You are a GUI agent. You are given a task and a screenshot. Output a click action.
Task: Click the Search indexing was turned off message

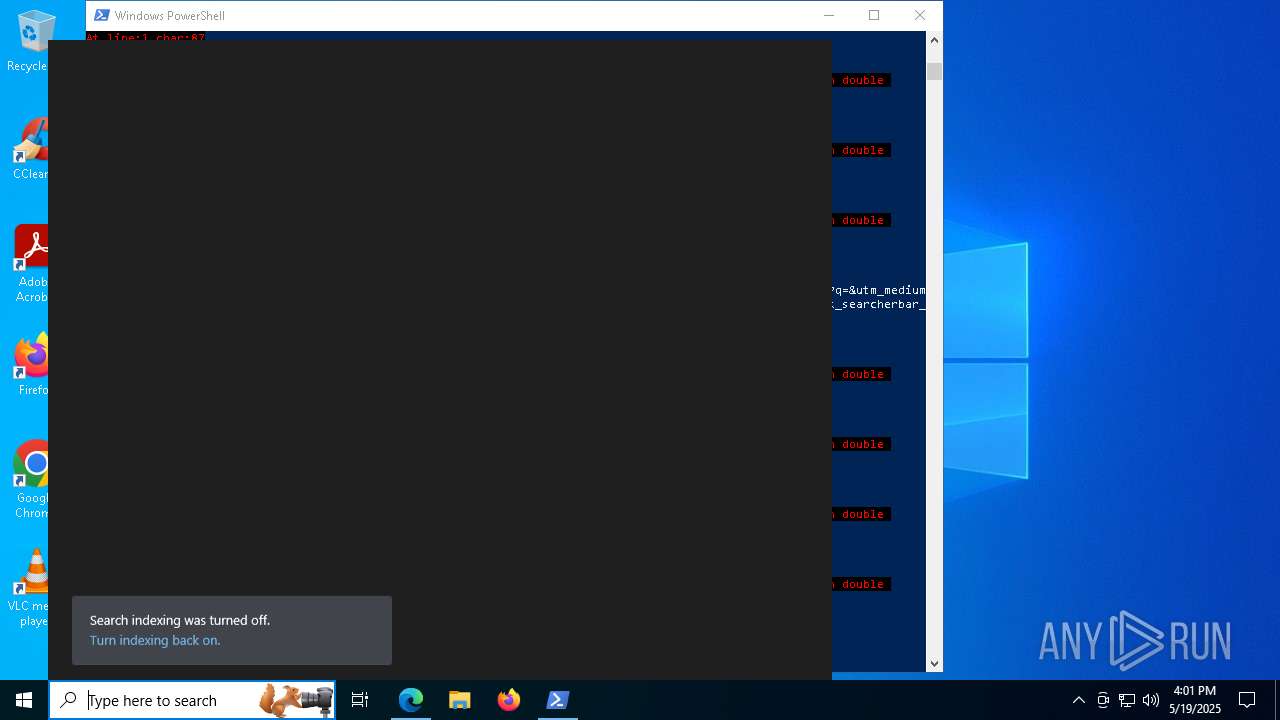click(x=180, y=620)
